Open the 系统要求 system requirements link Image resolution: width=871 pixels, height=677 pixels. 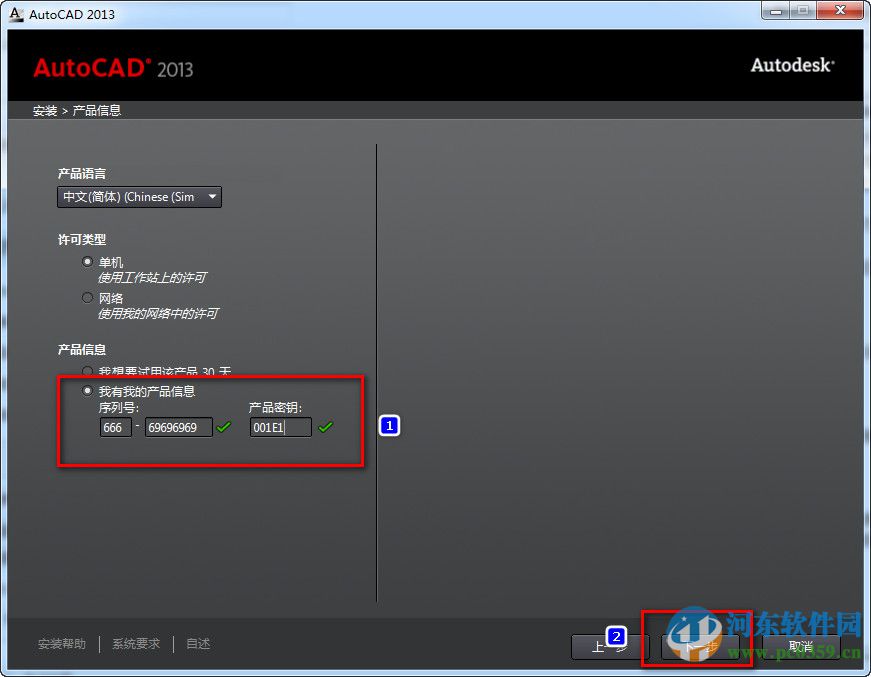pyautogui.click(x=135, y=644)
